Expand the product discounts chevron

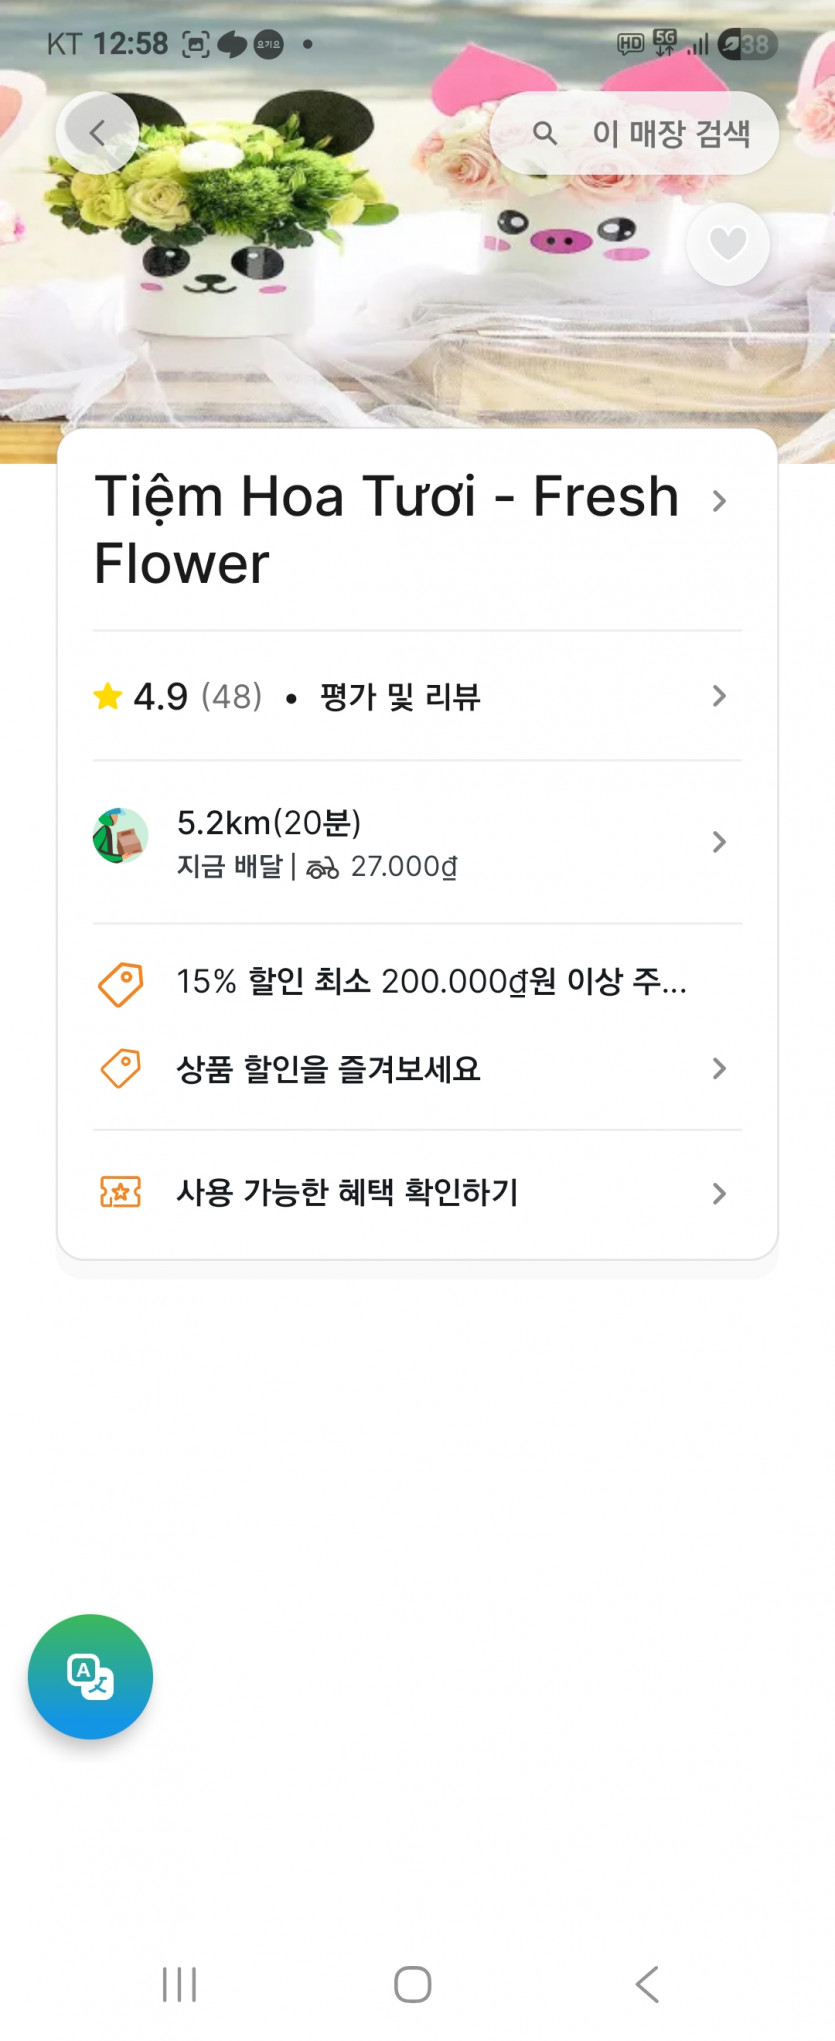point(719,1068)
